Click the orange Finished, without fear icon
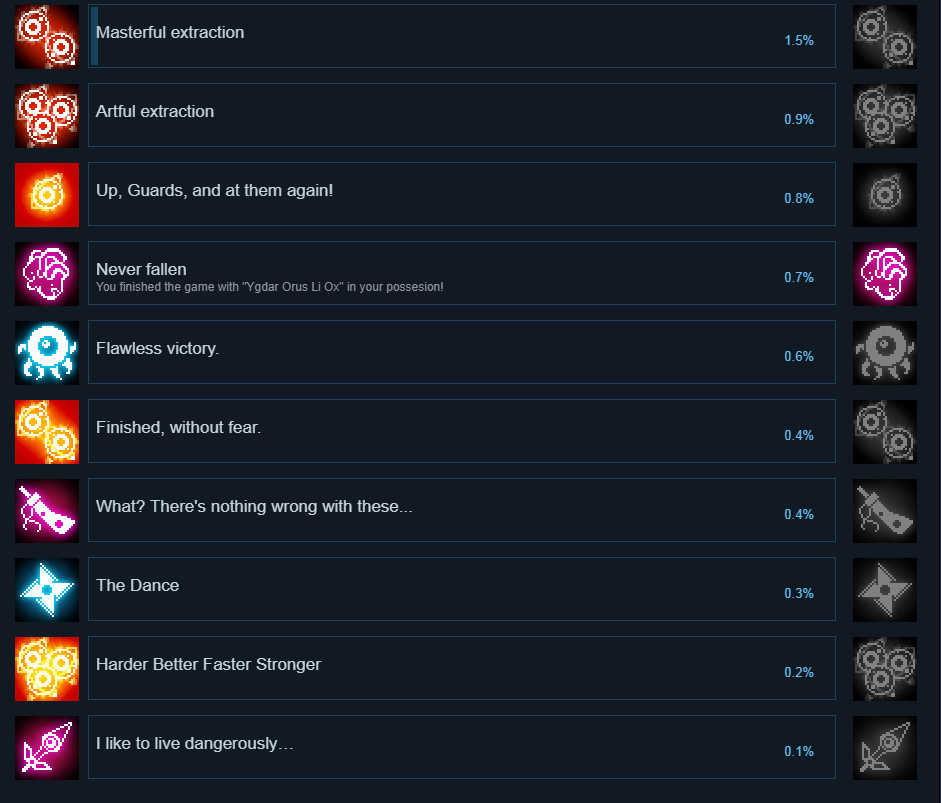Viewport: 941px width, 803px height. [47, 432]
